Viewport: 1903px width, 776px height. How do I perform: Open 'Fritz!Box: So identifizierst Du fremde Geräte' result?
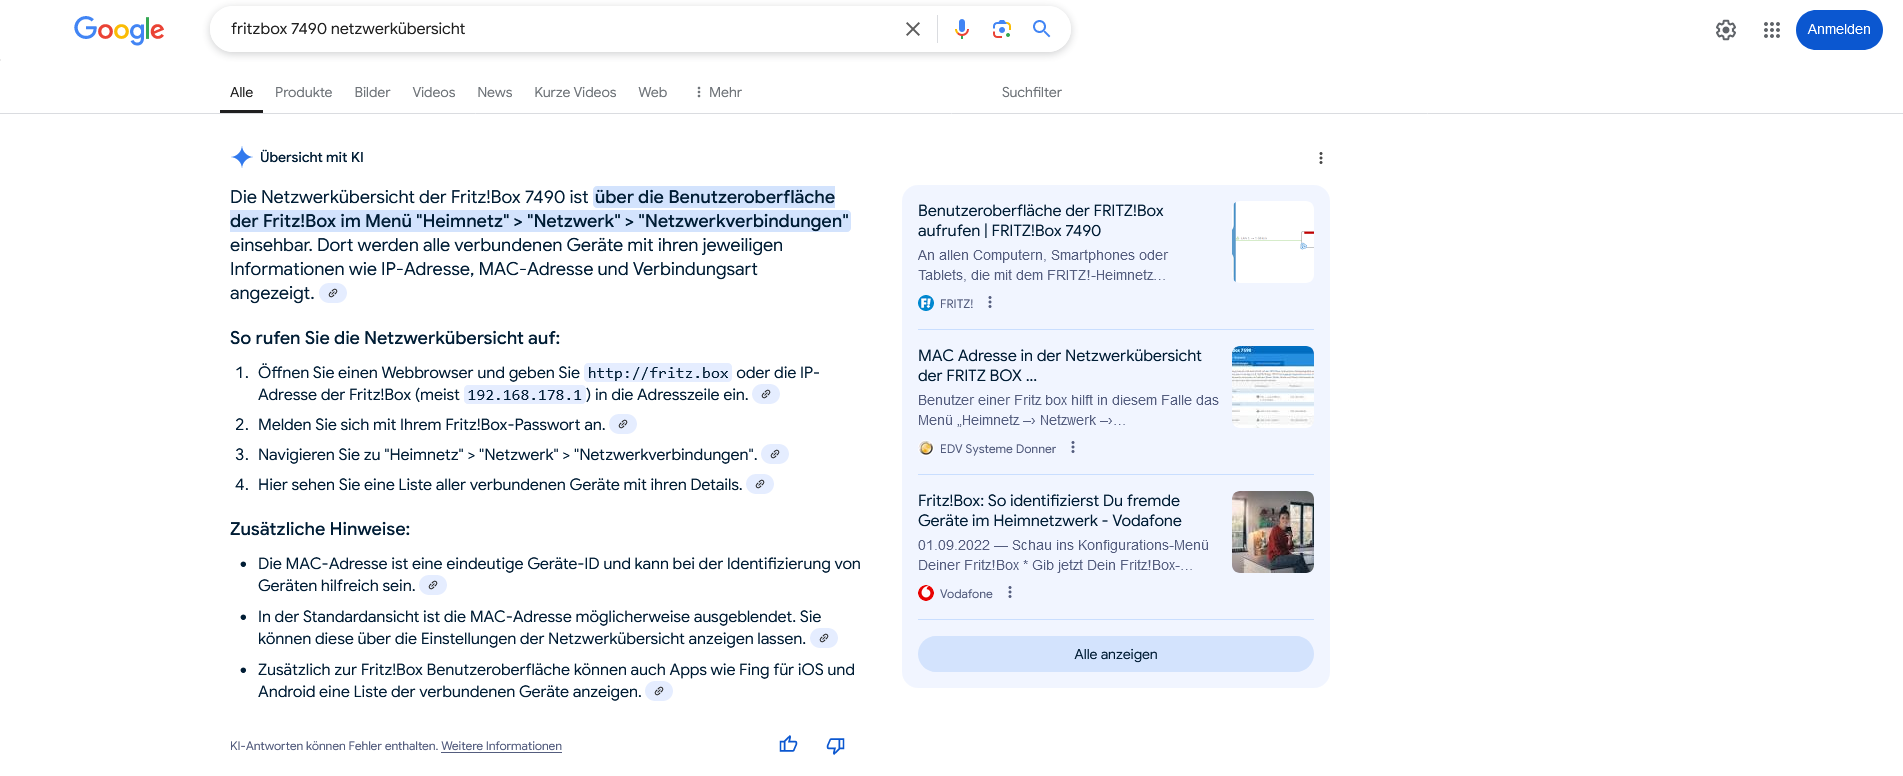1050,511
